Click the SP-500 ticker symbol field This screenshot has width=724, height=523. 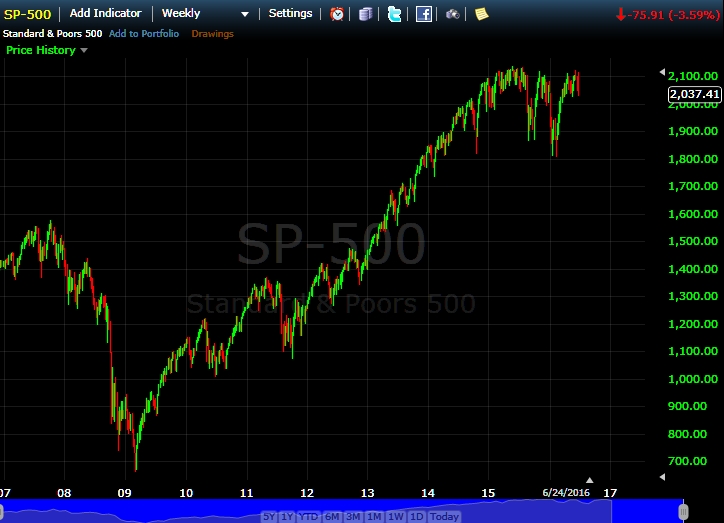(28, 14)
